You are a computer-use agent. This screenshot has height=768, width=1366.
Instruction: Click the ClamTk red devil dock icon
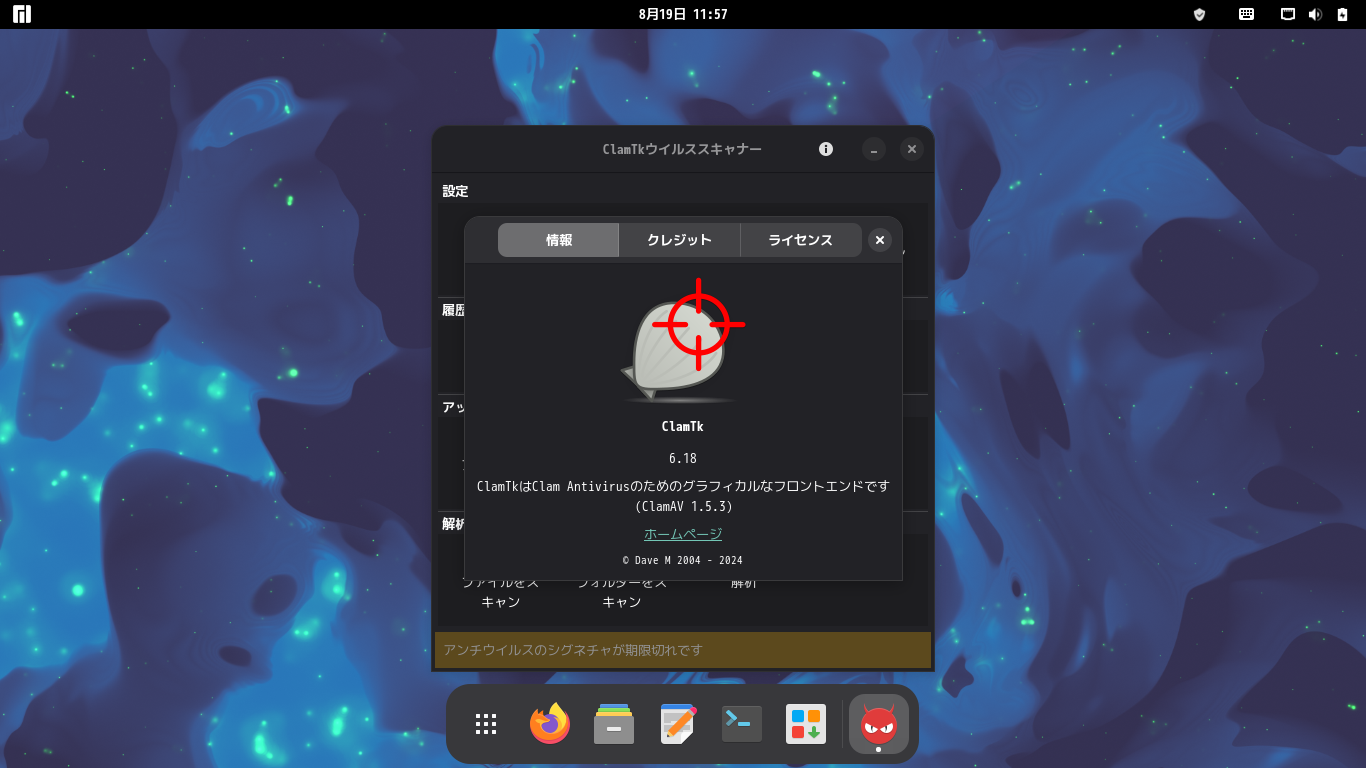879,724
